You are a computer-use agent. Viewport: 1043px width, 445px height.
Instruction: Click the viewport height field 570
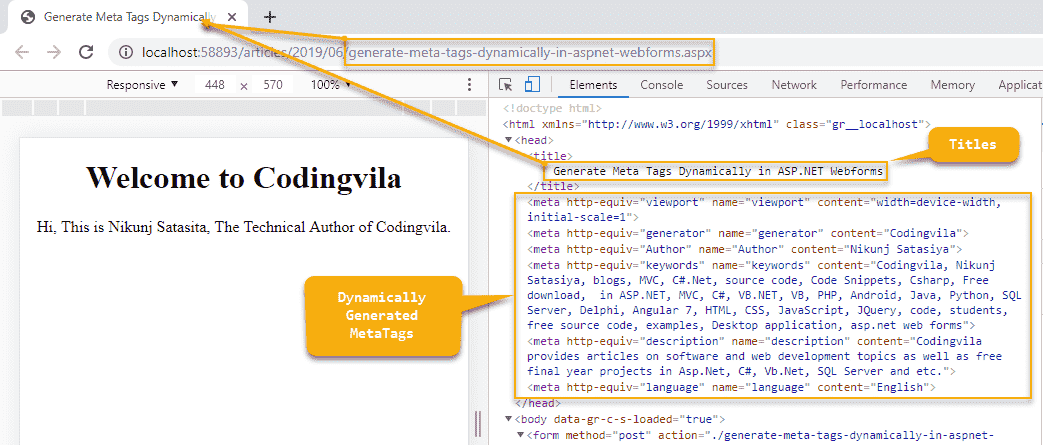(x=273, y=85)
